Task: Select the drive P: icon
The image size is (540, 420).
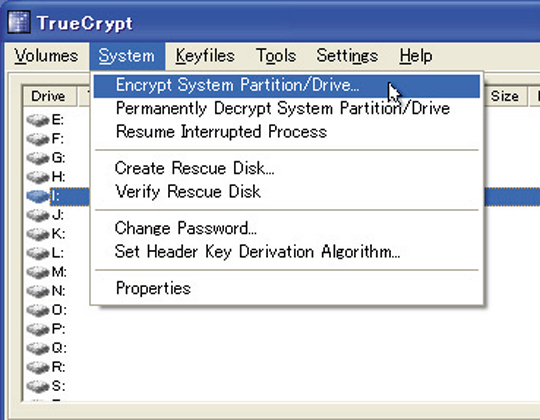Action: [x=38, y=329]
